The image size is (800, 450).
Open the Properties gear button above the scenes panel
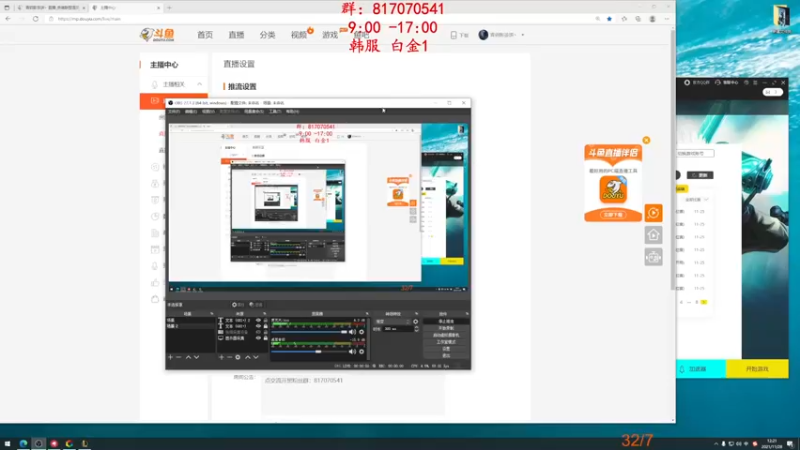pos(238,305)
